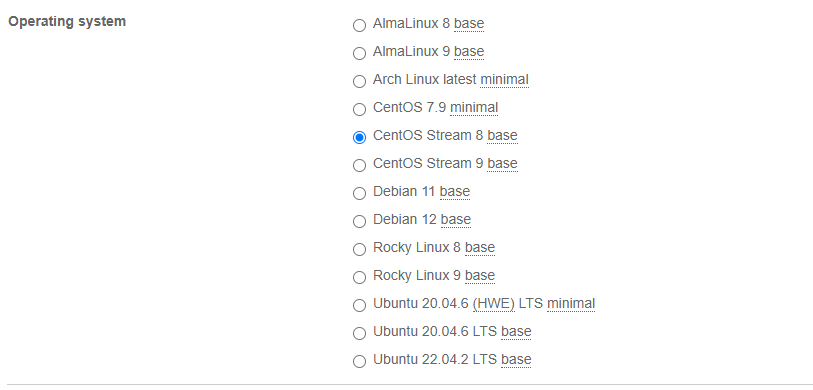
Task: Select the AlmaLinux 8 radio button
Action: pos(359,25)
